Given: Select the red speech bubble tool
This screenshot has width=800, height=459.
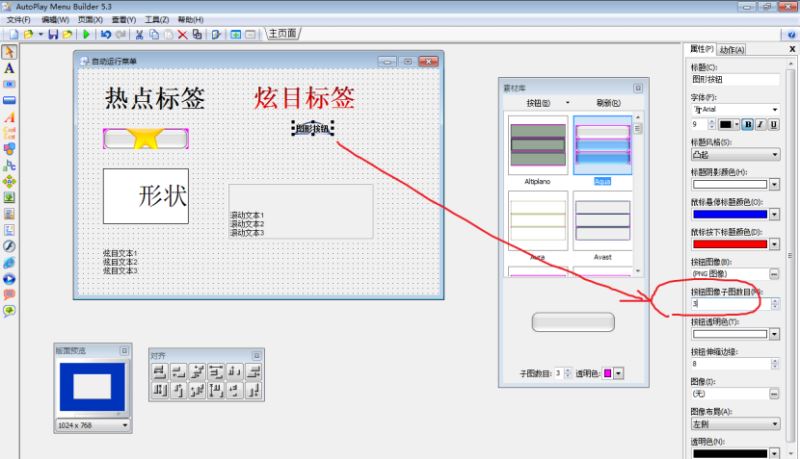Looking at the screenshot, I should [x=9, y=295].
